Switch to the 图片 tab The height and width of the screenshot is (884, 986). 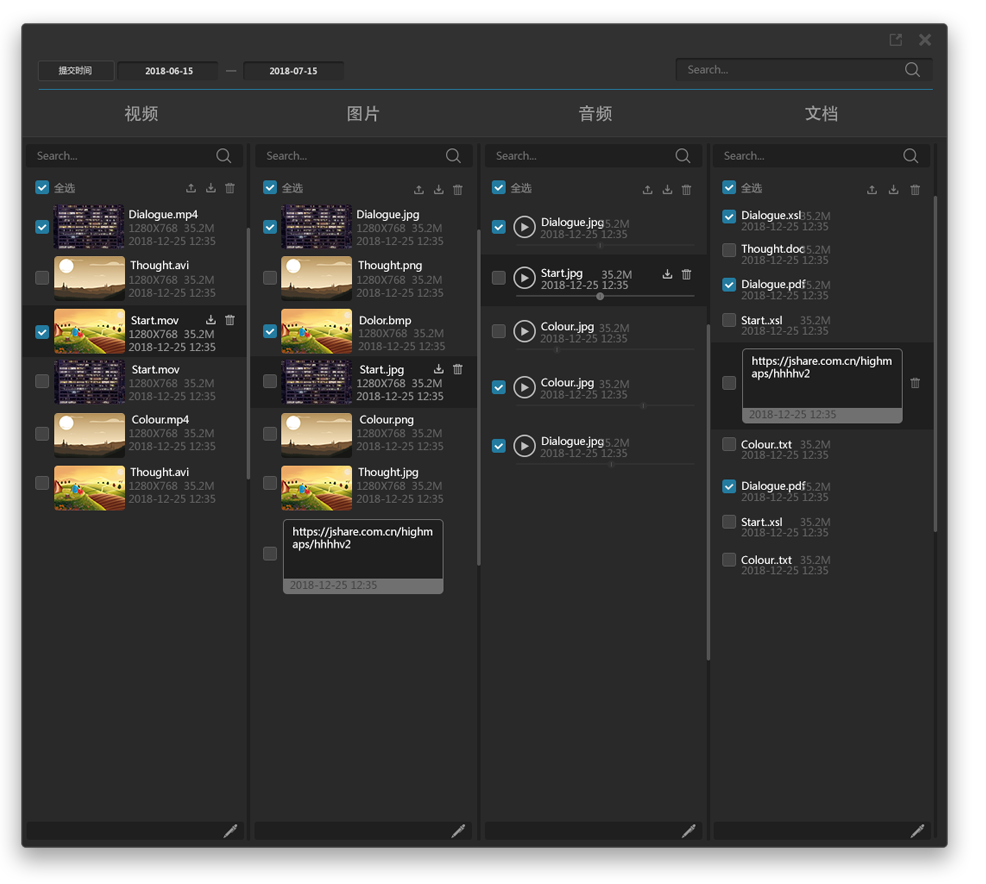coord(363,114)
